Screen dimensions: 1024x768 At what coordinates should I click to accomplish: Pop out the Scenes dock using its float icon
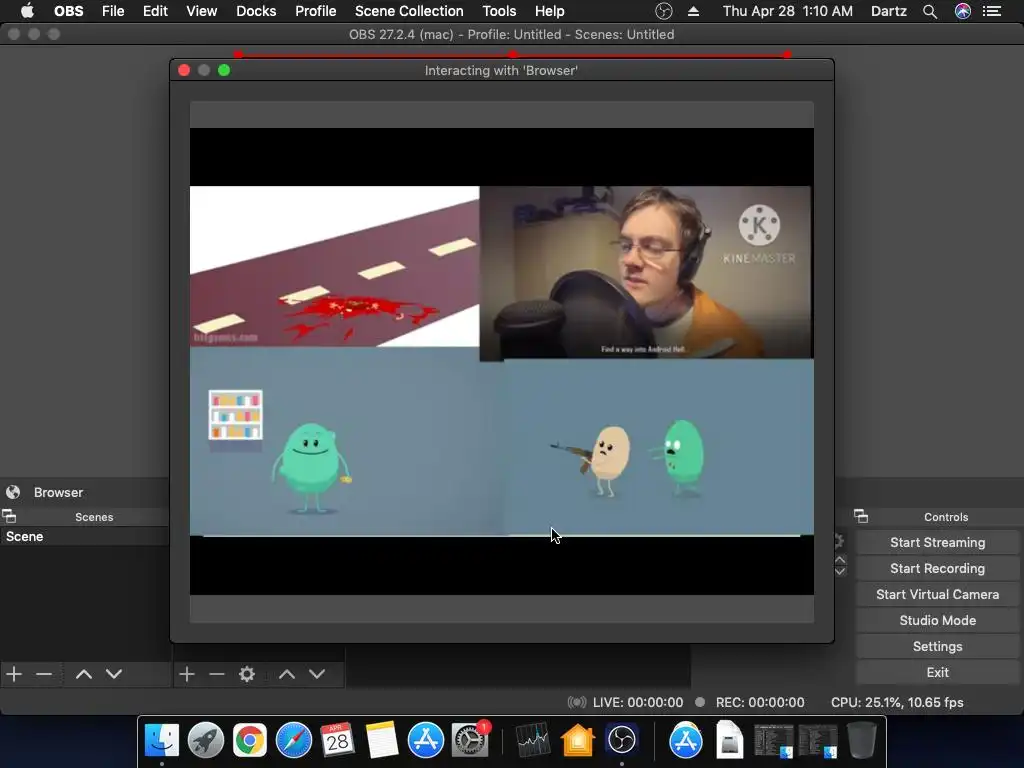(9, 517)
